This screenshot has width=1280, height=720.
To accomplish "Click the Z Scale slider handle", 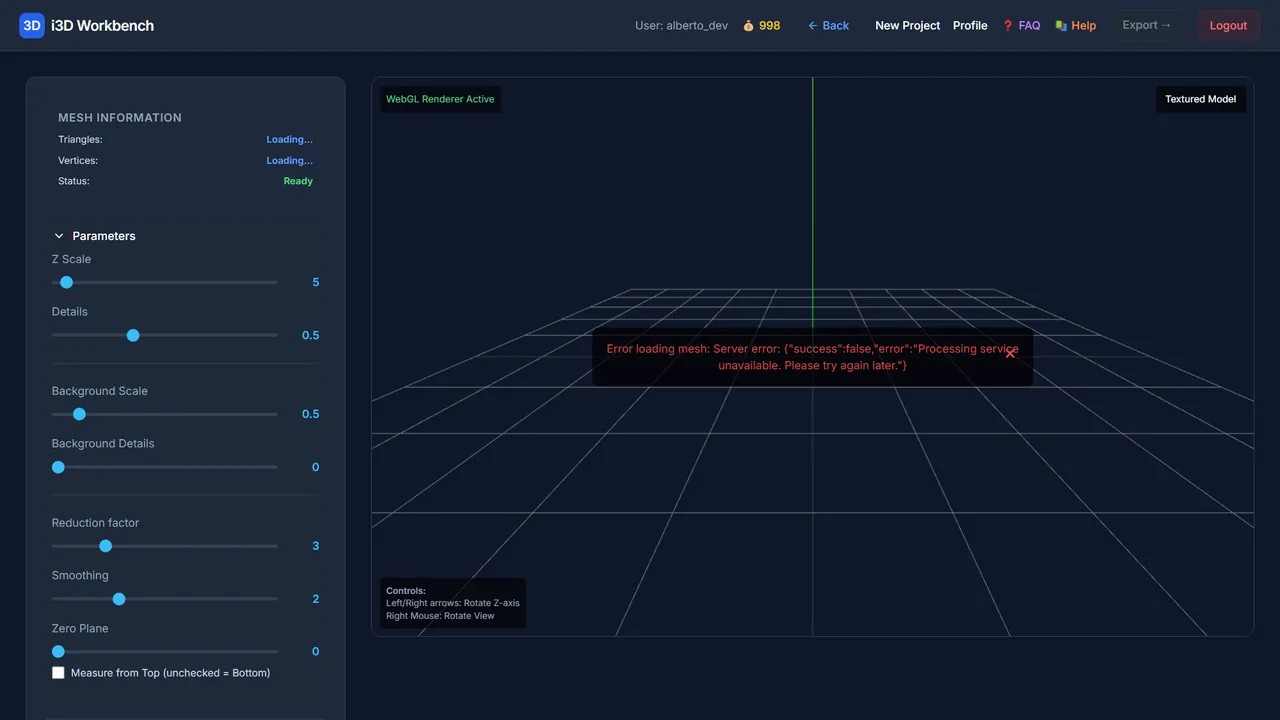I will point(67,283).
